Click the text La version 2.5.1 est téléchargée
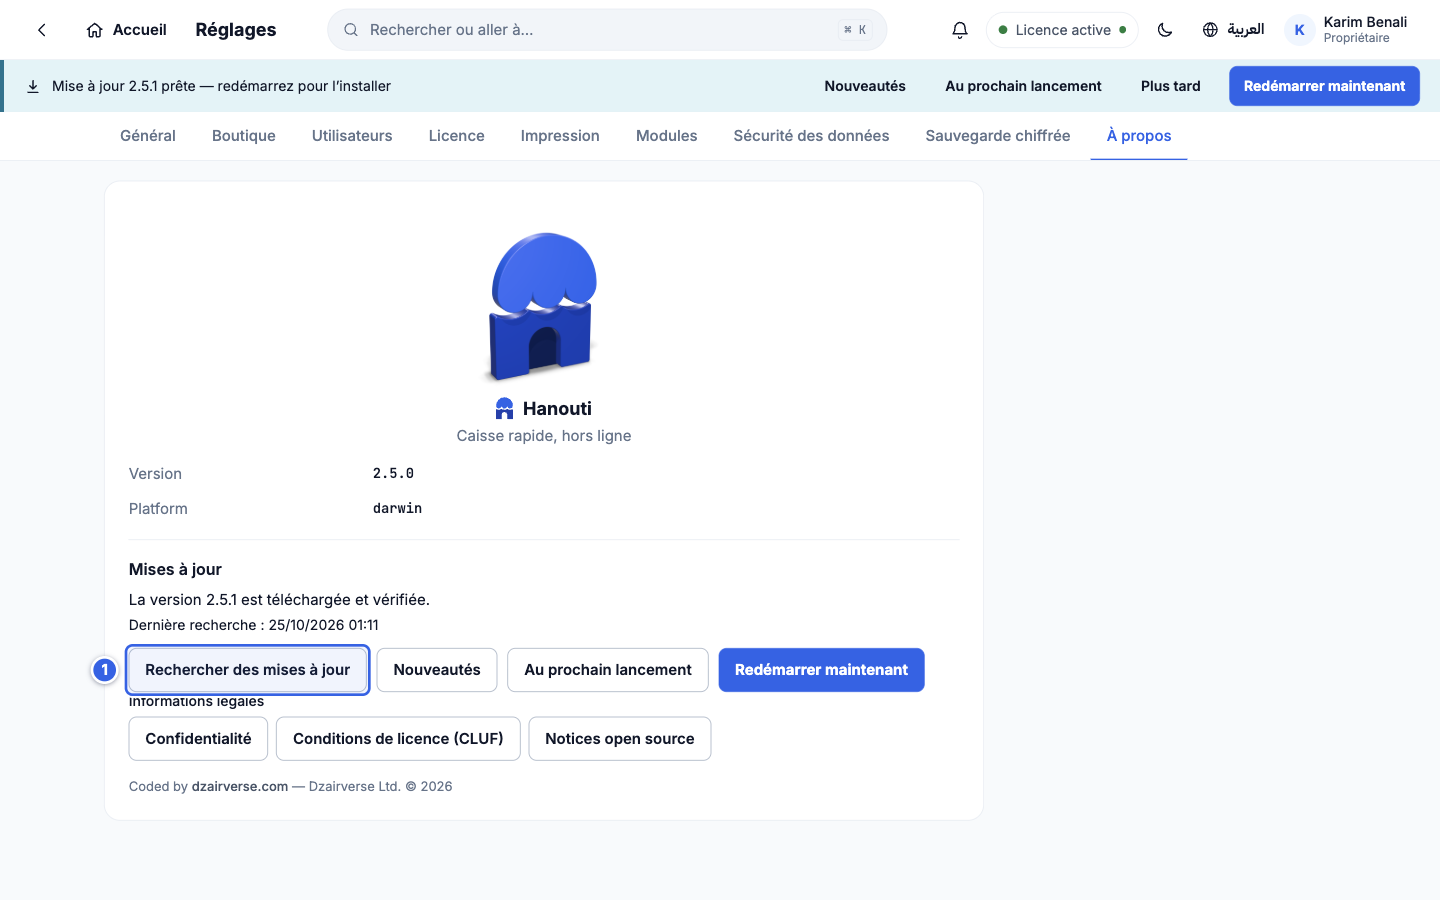 click(279, 600)
